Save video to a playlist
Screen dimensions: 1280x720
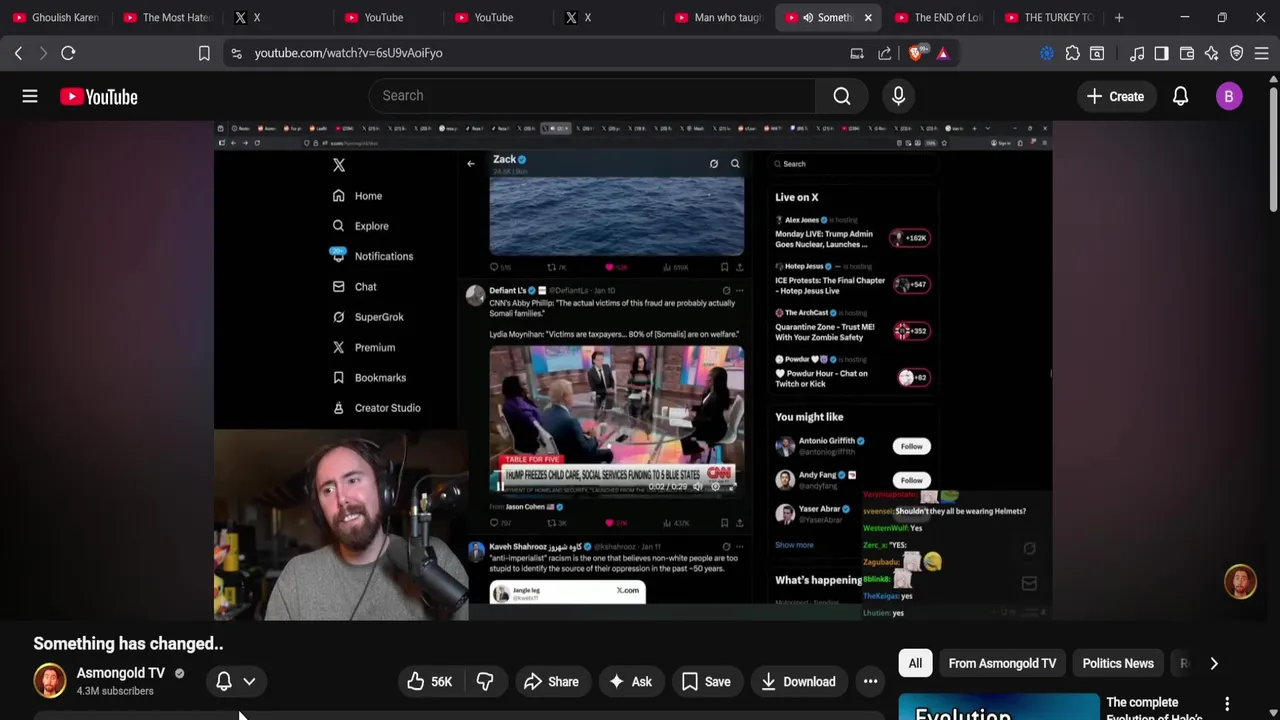pyautogui.click(x=706, y=681)
